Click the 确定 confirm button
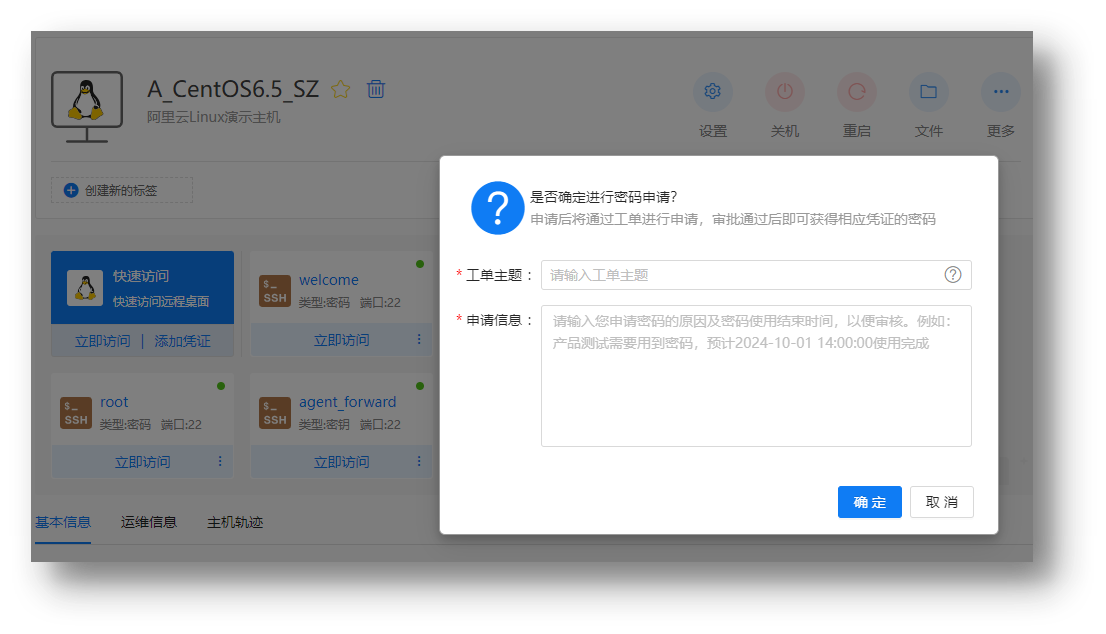The height and width of the screenshot is (634, 1106). tap(869, 502)
